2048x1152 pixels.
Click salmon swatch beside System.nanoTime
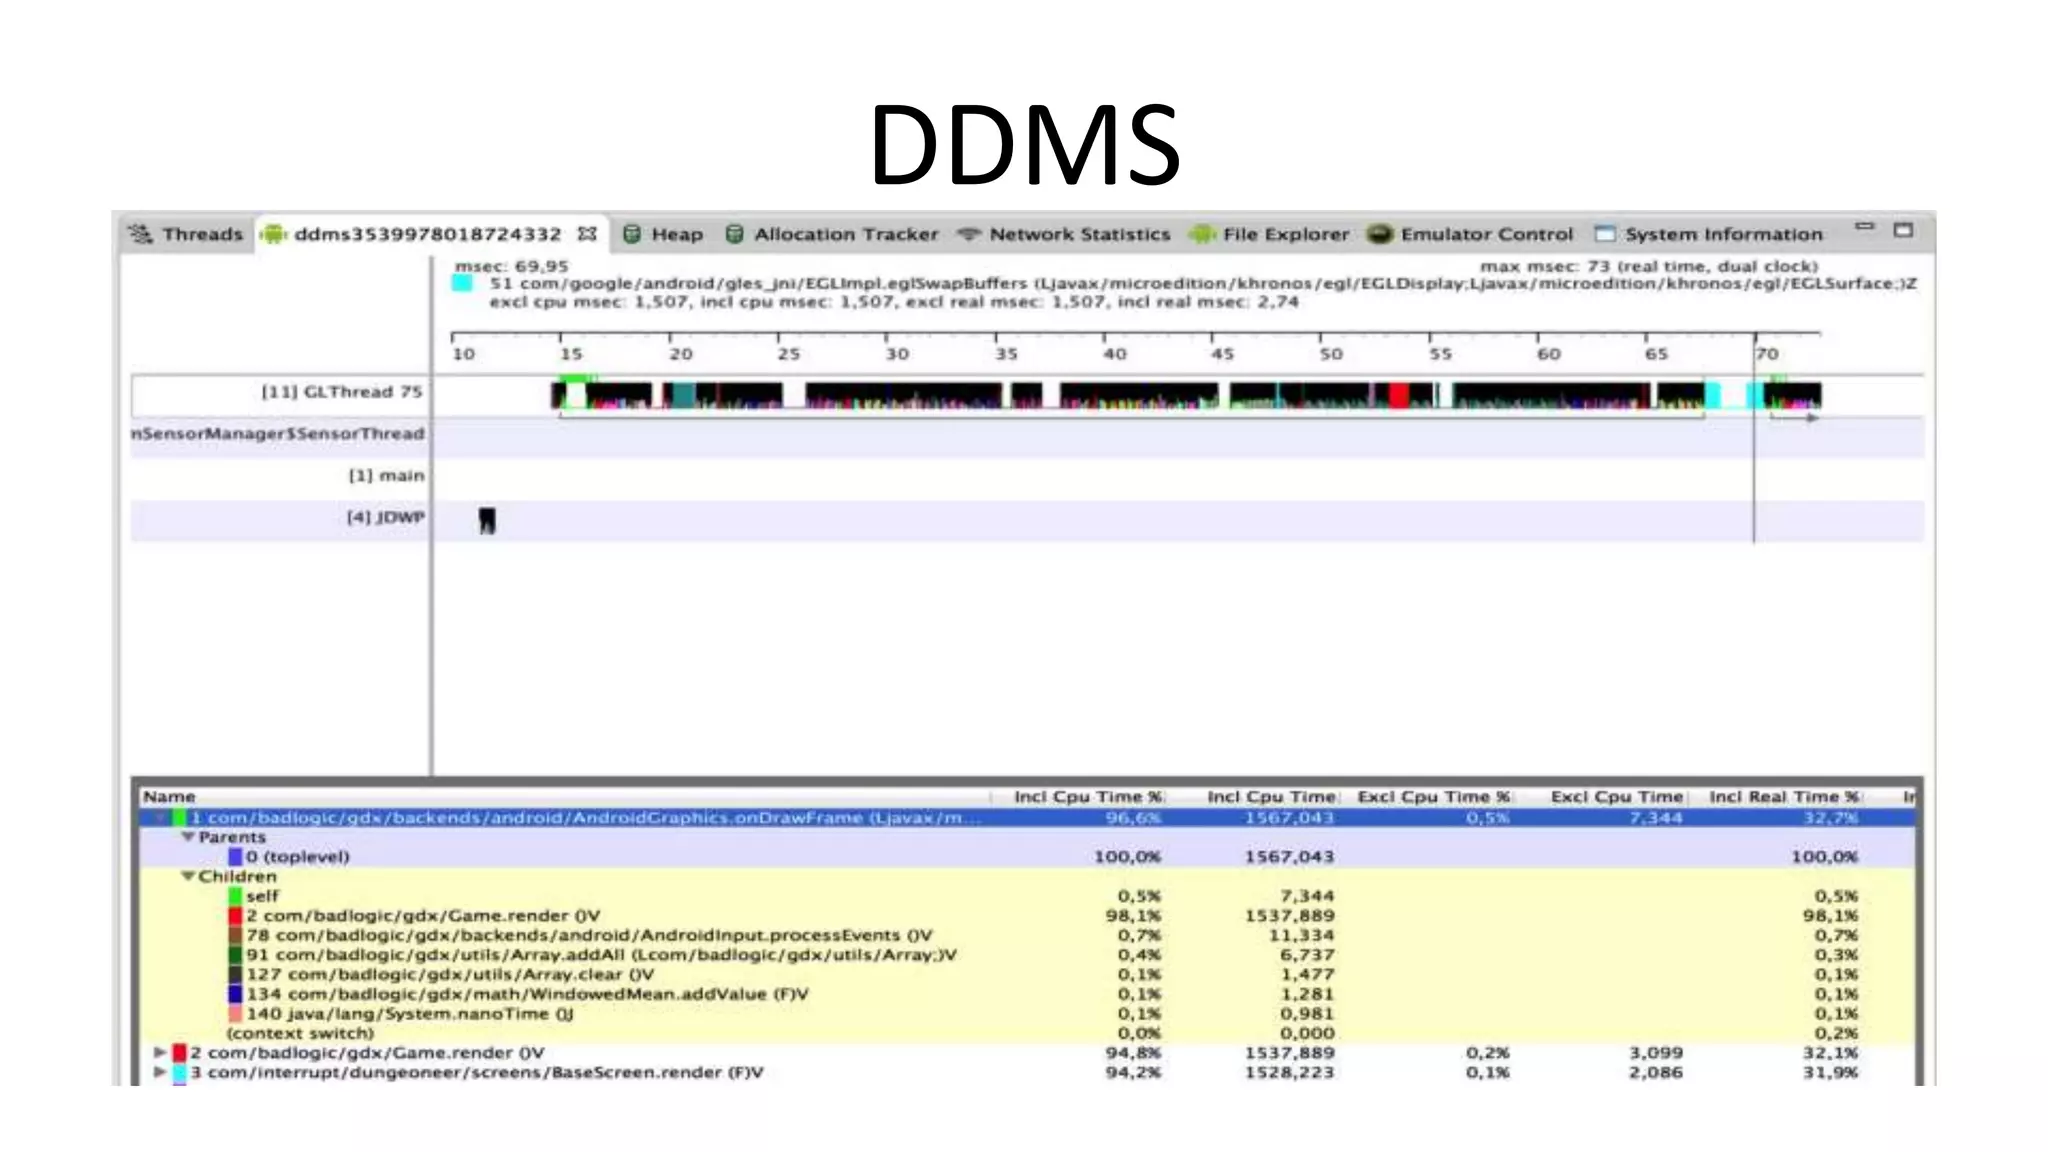(235, 1014)
